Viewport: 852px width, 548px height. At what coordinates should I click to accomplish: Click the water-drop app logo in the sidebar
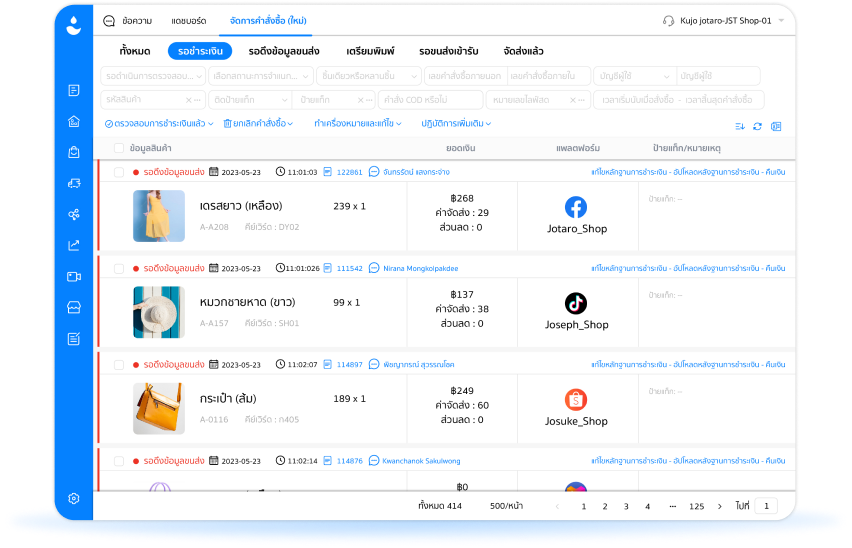click(x=73, y=26)
